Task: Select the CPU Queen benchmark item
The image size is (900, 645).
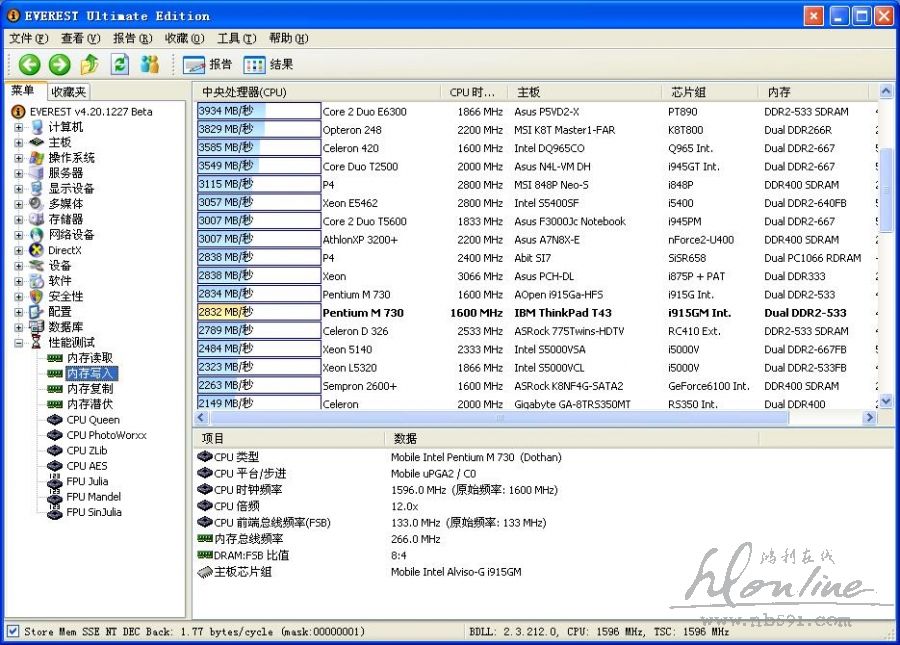Action: tap(92, 420)
